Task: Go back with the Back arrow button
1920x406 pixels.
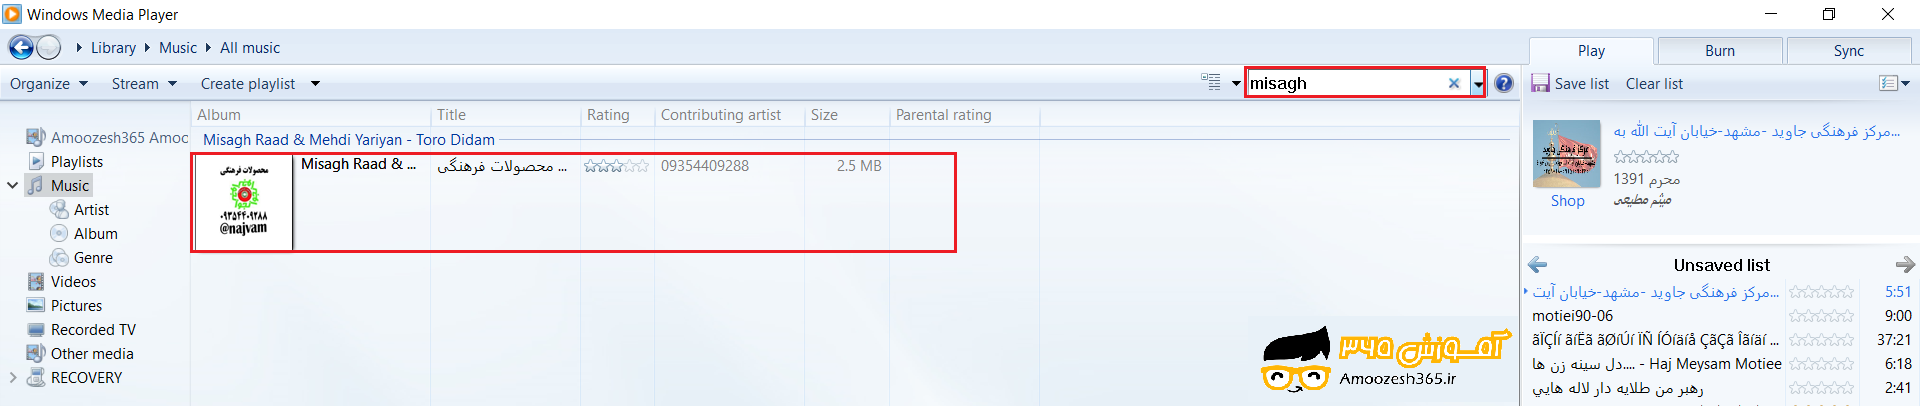Action: coord(21,47)
